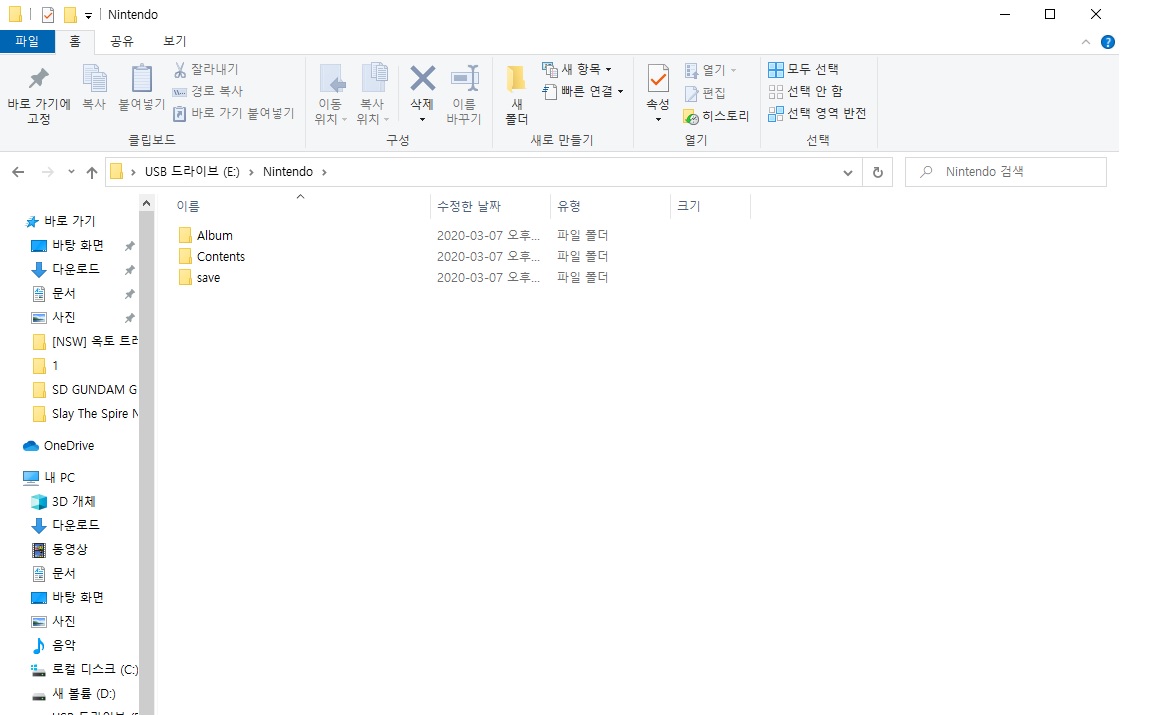Screen dimensions: 1152x715
Task: Click 이름 바꾸기 (Rename) icon
Action: coord(464,78)
